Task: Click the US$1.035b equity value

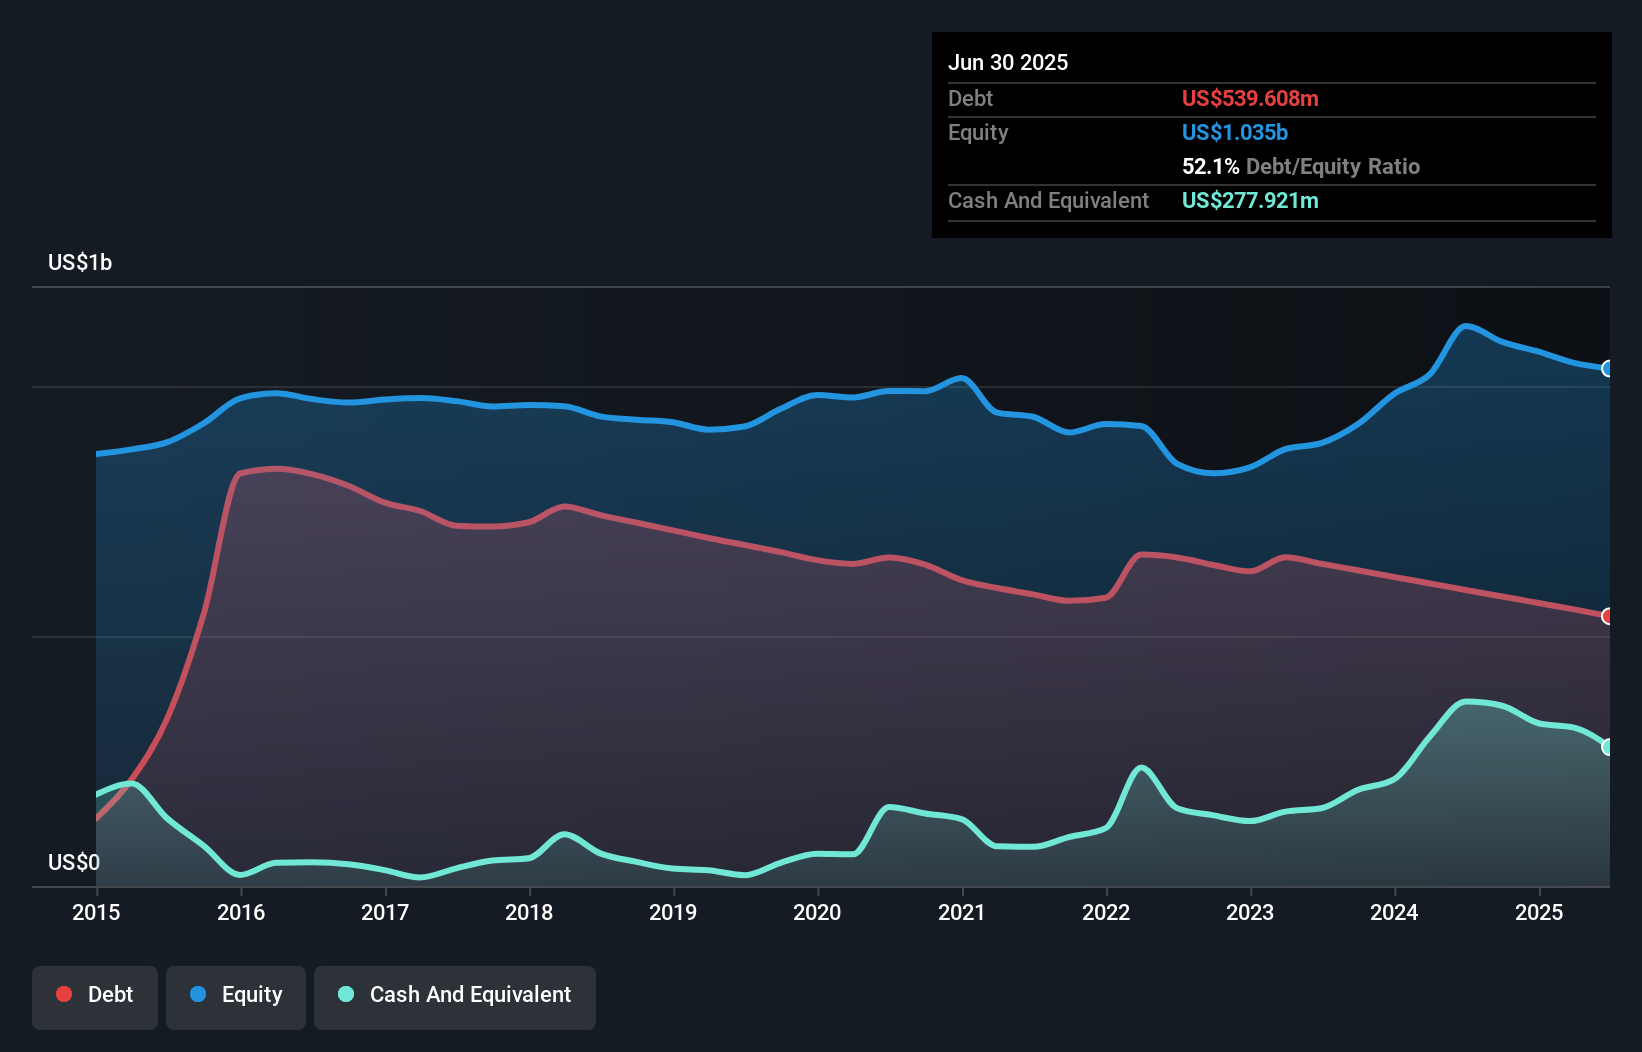Action: [1234, 133]
